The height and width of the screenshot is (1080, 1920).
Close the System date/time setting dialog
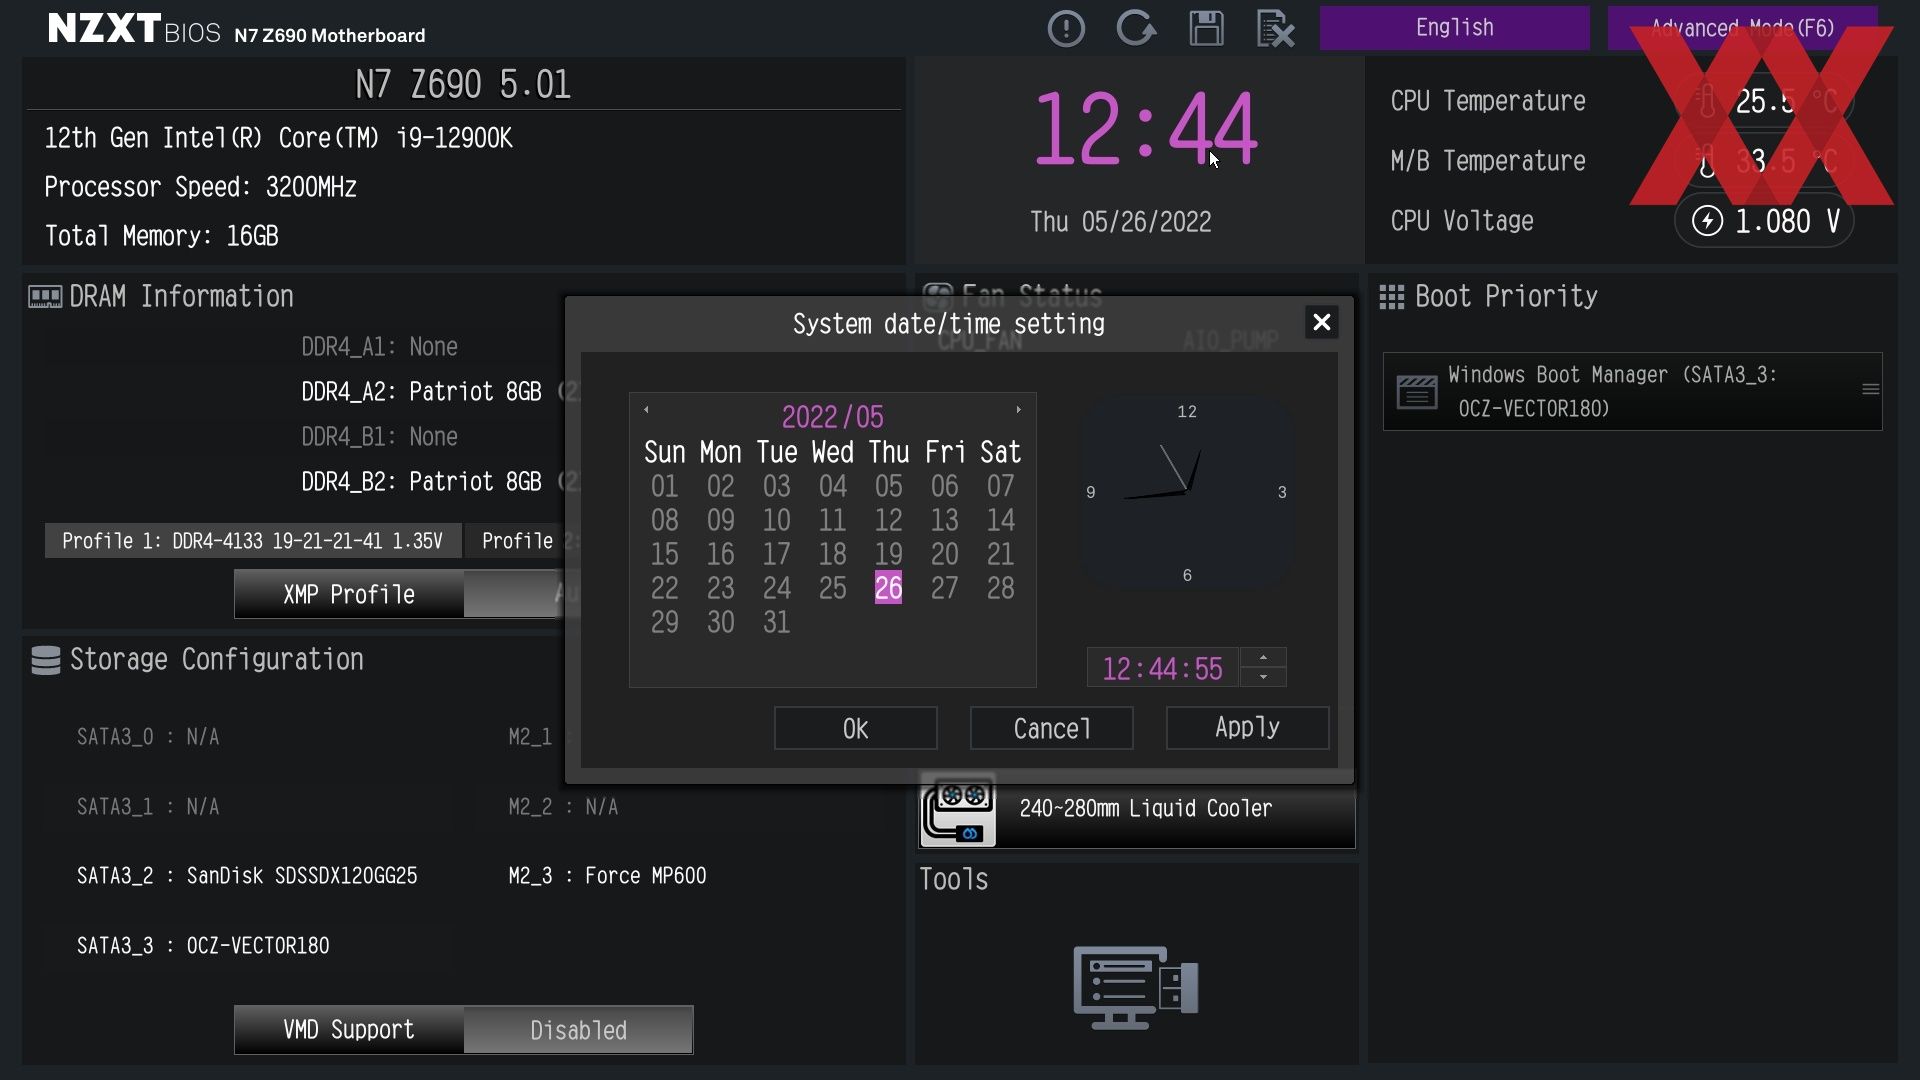pos(1321,322)
